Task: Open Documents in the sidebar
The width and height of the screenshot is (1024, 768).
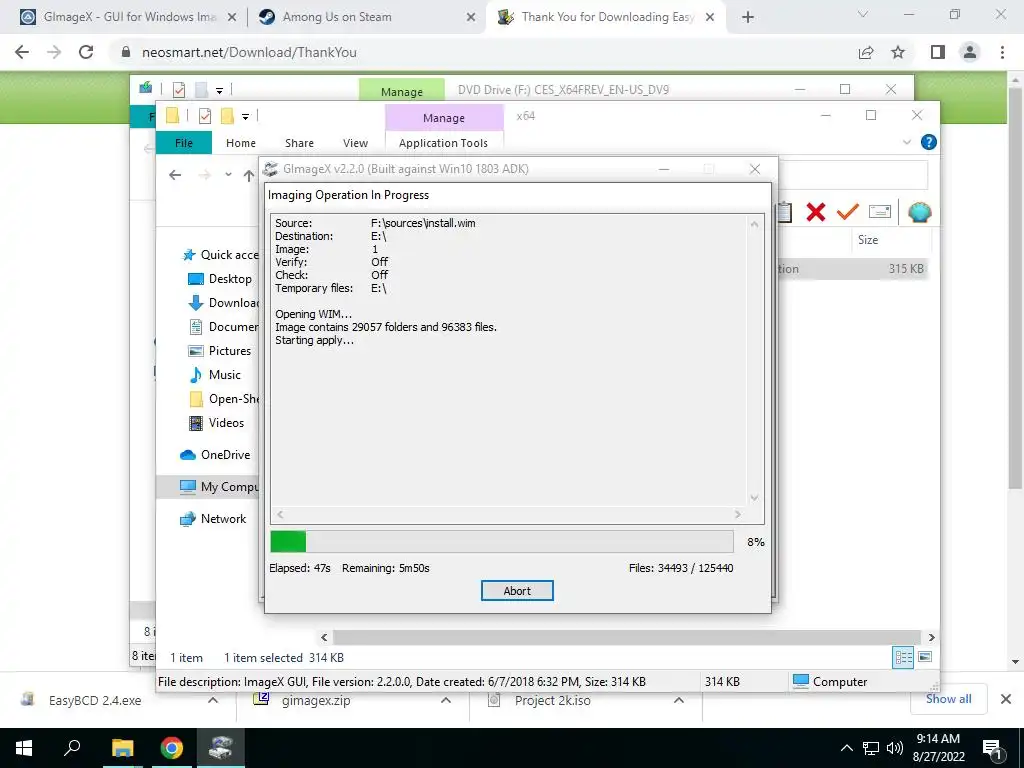Action: point(223,327)
